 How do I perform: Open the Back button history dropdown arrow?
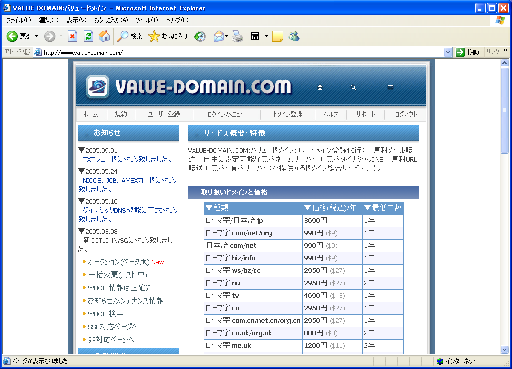click(x=36, y=36)
